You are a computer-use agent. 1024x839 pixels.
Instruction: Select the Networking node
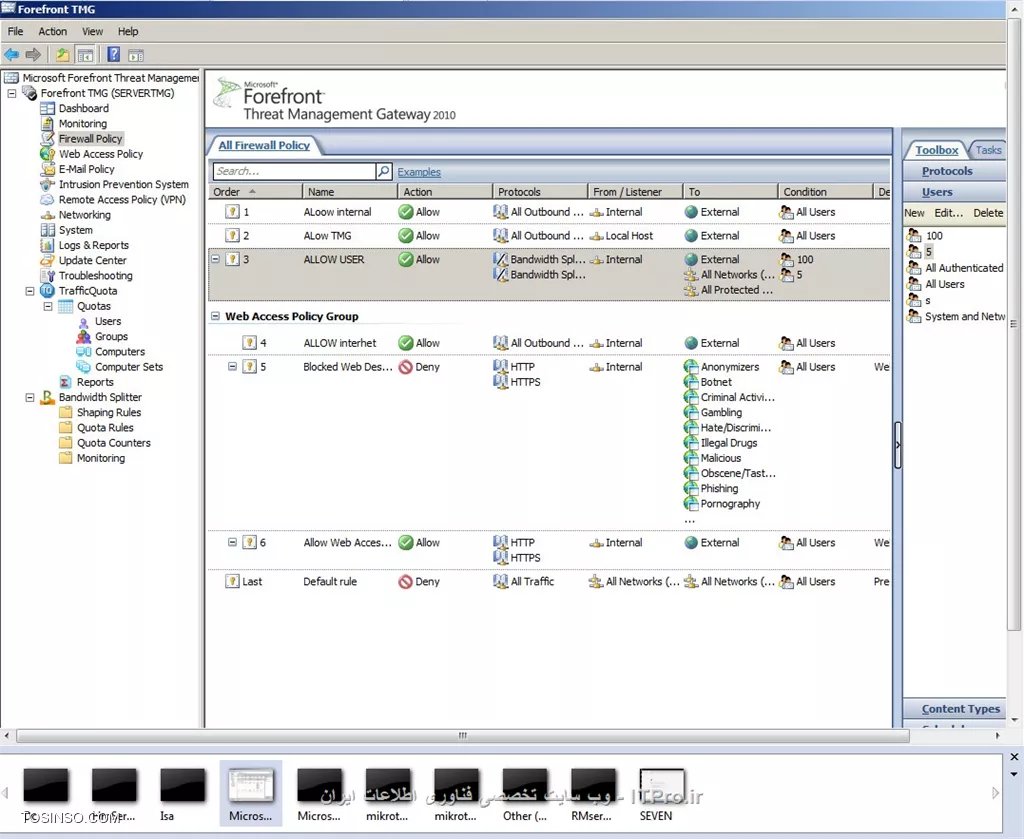[x=84, y=215]
